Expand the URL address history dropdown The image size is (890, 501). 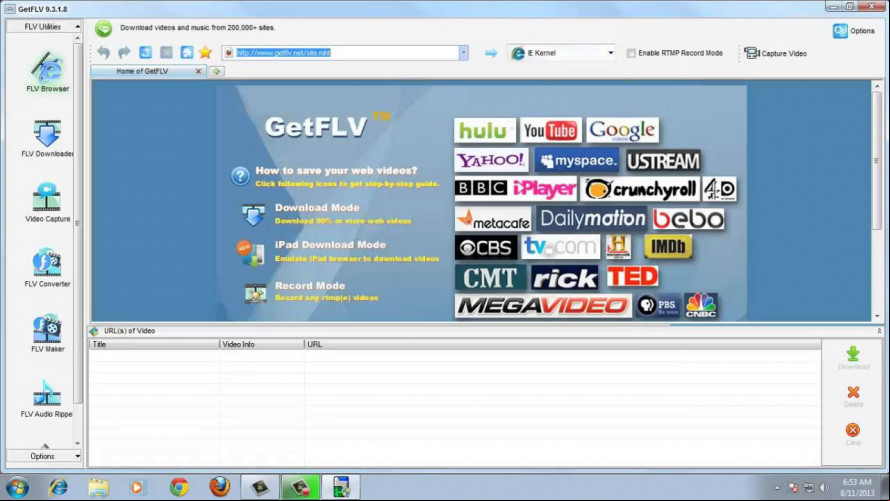click(x=464, y=53)
